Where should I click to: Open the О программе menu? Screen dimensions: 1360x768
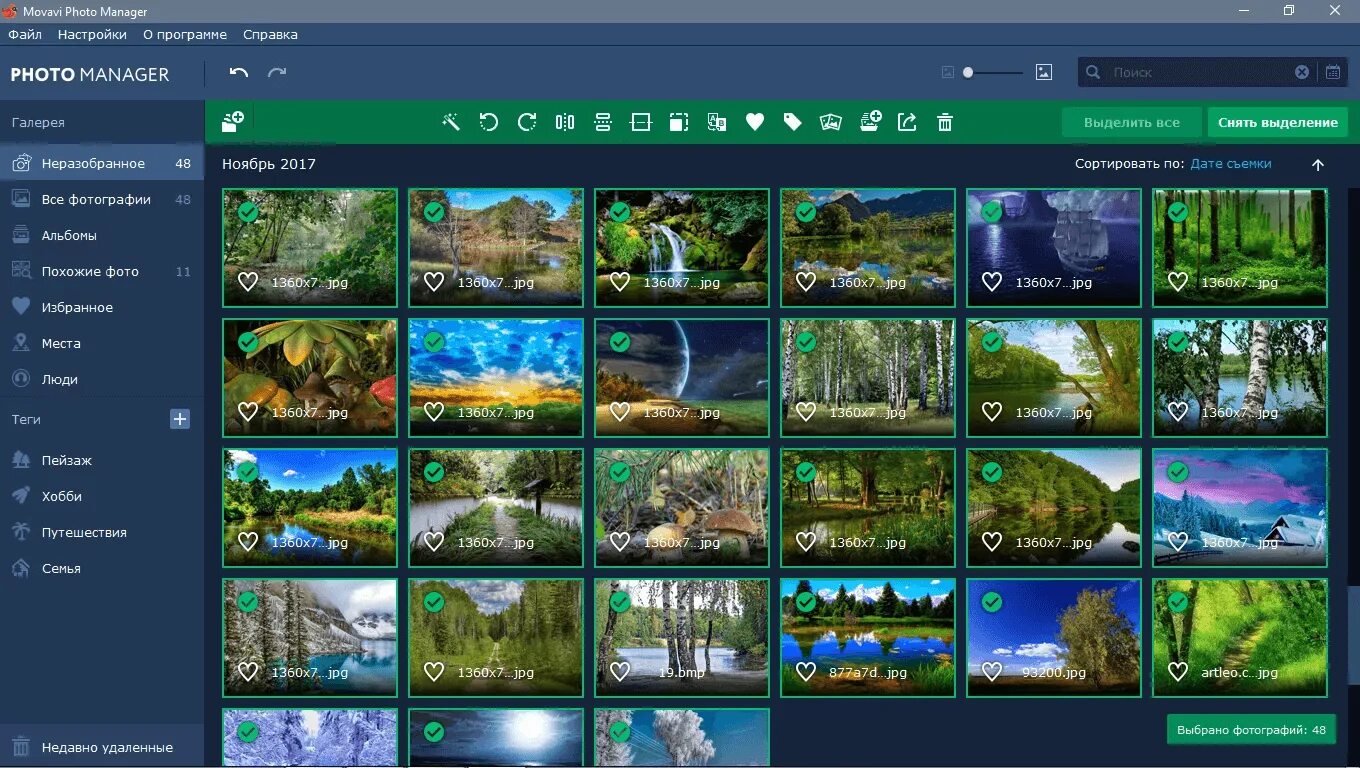pyautogui.click(x=185, y=34)
